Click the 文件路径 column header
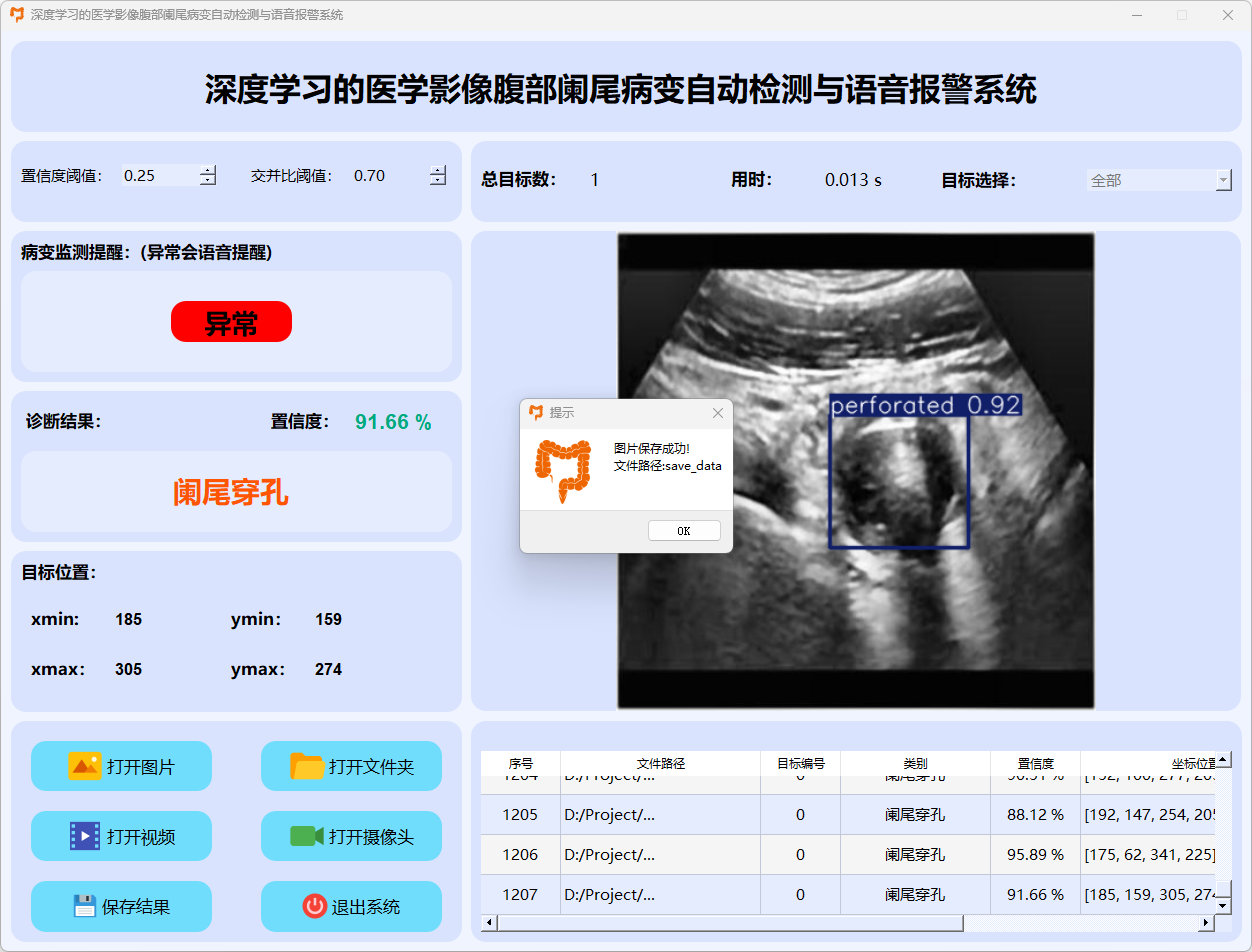This screenshot has height=952, width=1252. (x=660, y=763)
